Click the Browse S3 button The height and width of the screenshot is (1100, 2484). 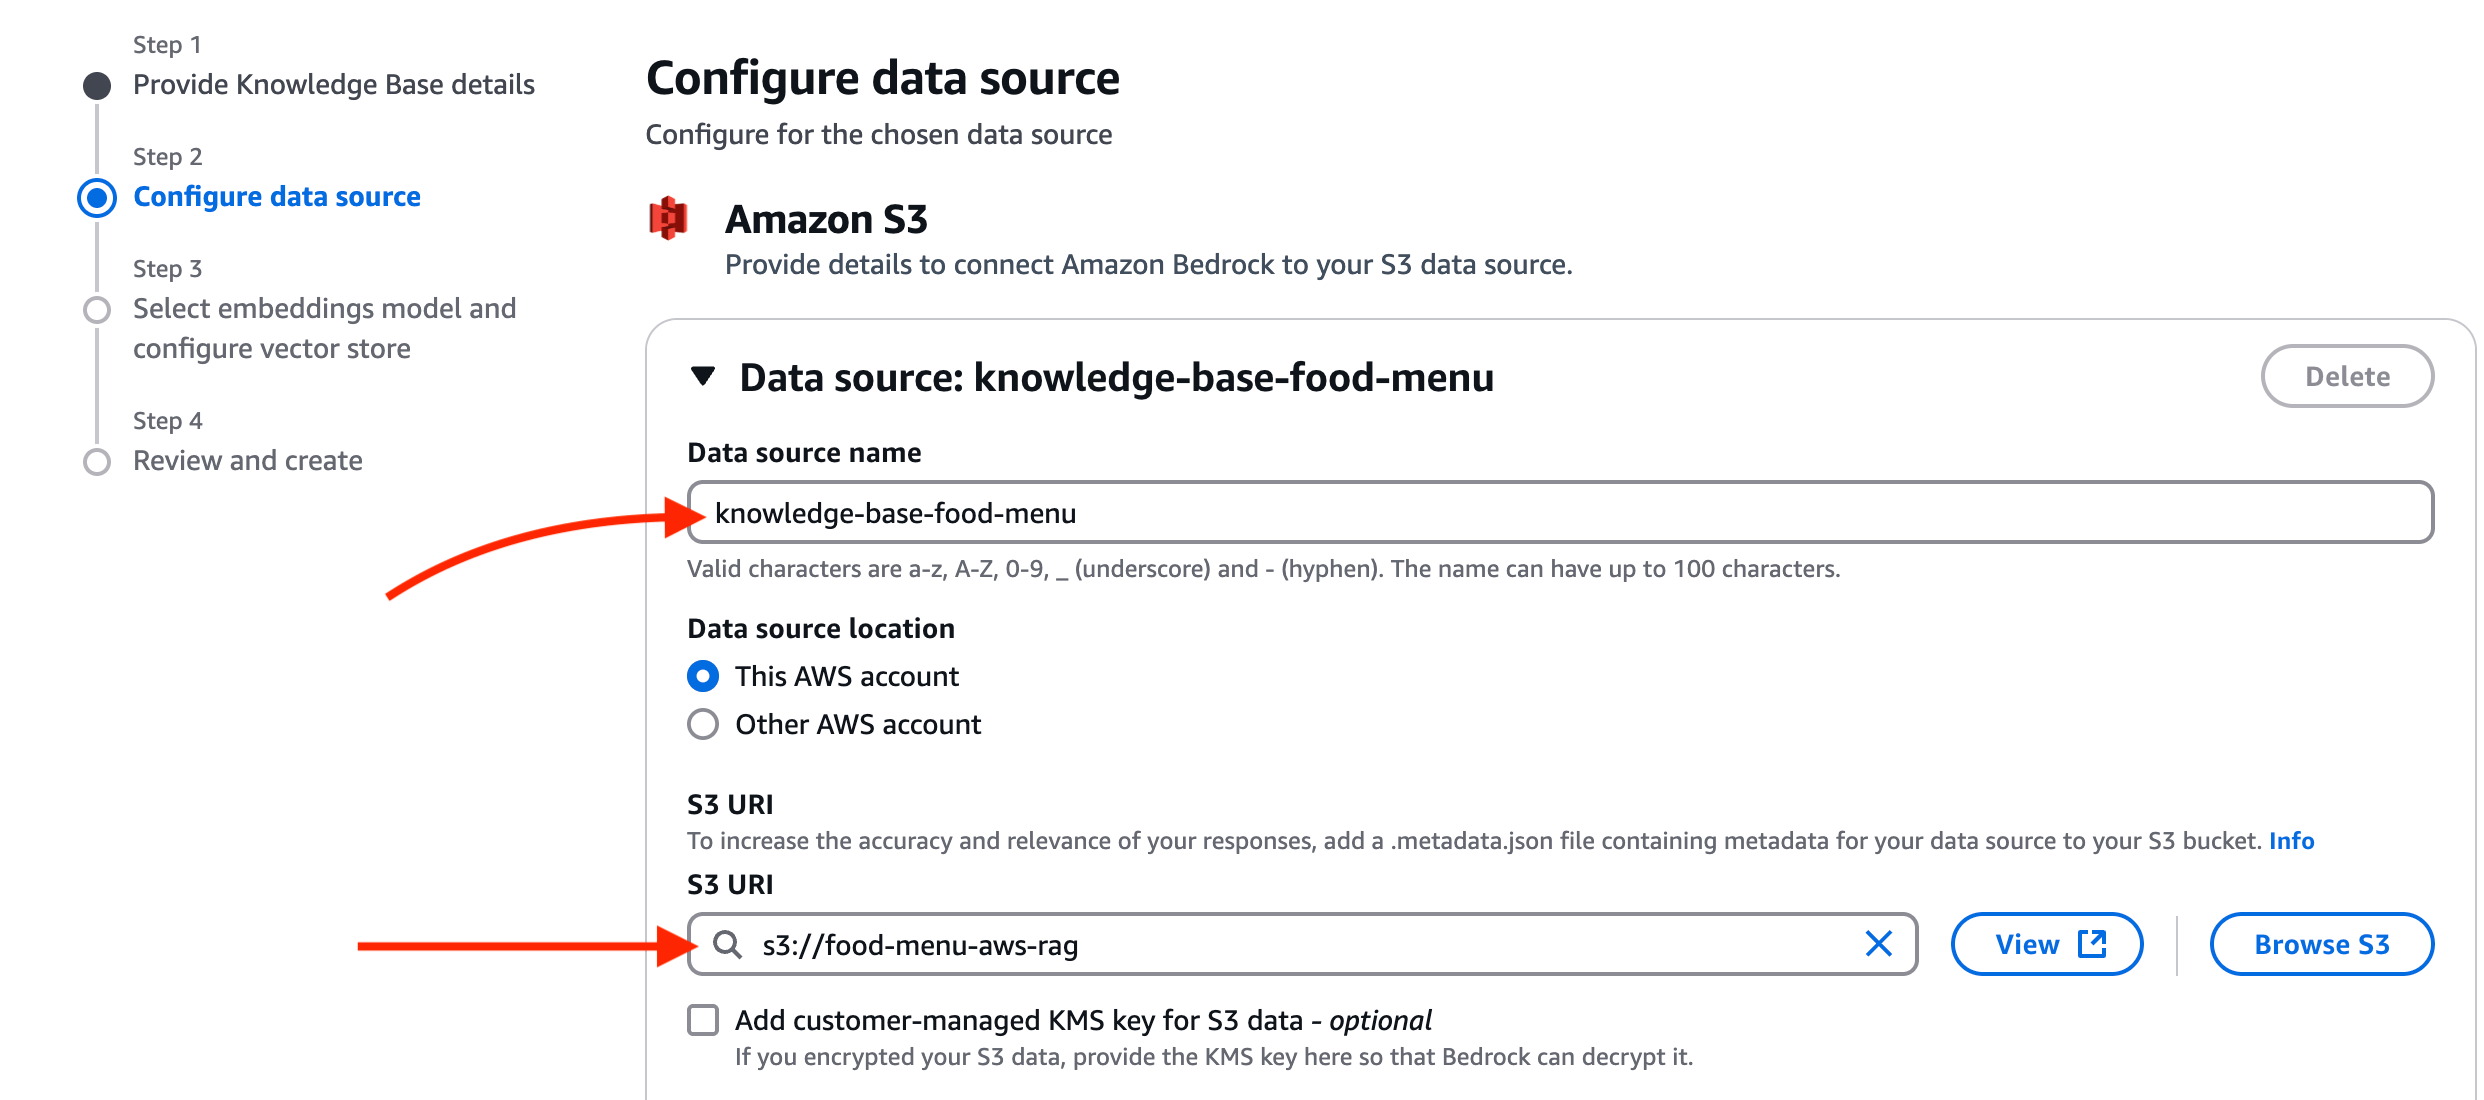point(2321,944)
